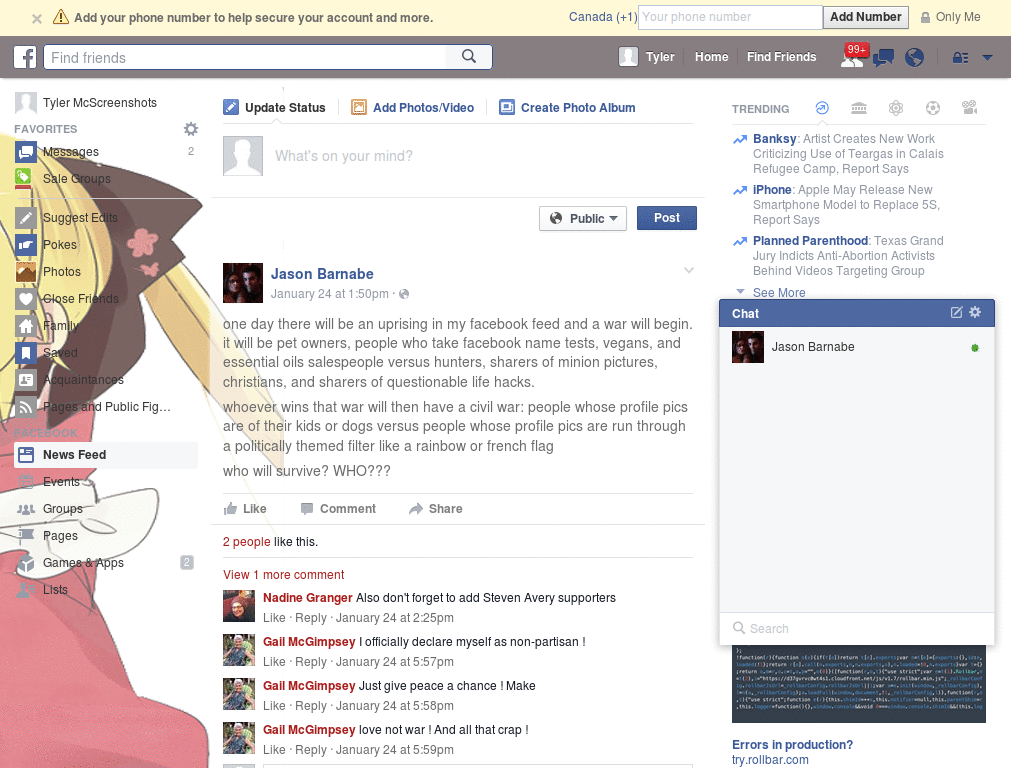1024x768 pixels.
Task: Open the account menu dropdown arrow
Action: (x=987, y=57)
